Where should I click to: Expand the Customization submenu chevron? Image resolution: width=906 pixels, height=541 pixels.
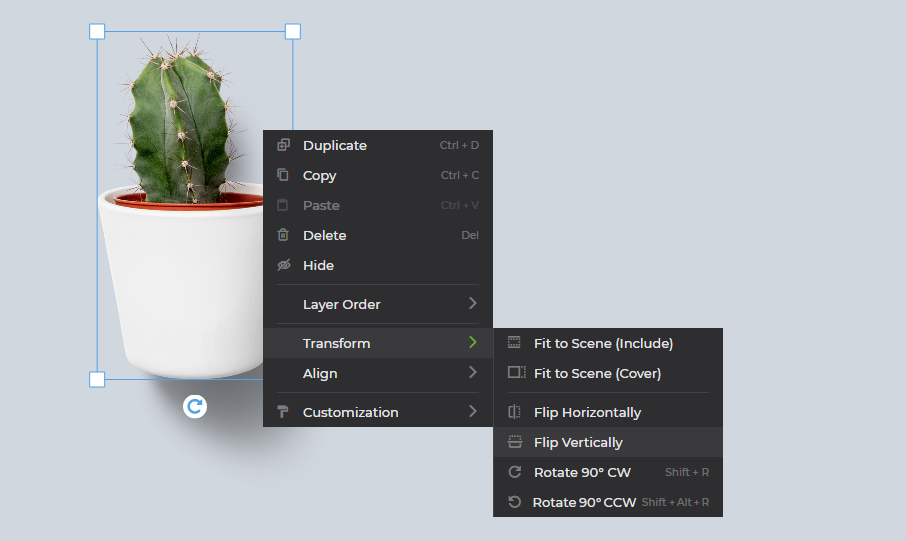tap(473, 411)
